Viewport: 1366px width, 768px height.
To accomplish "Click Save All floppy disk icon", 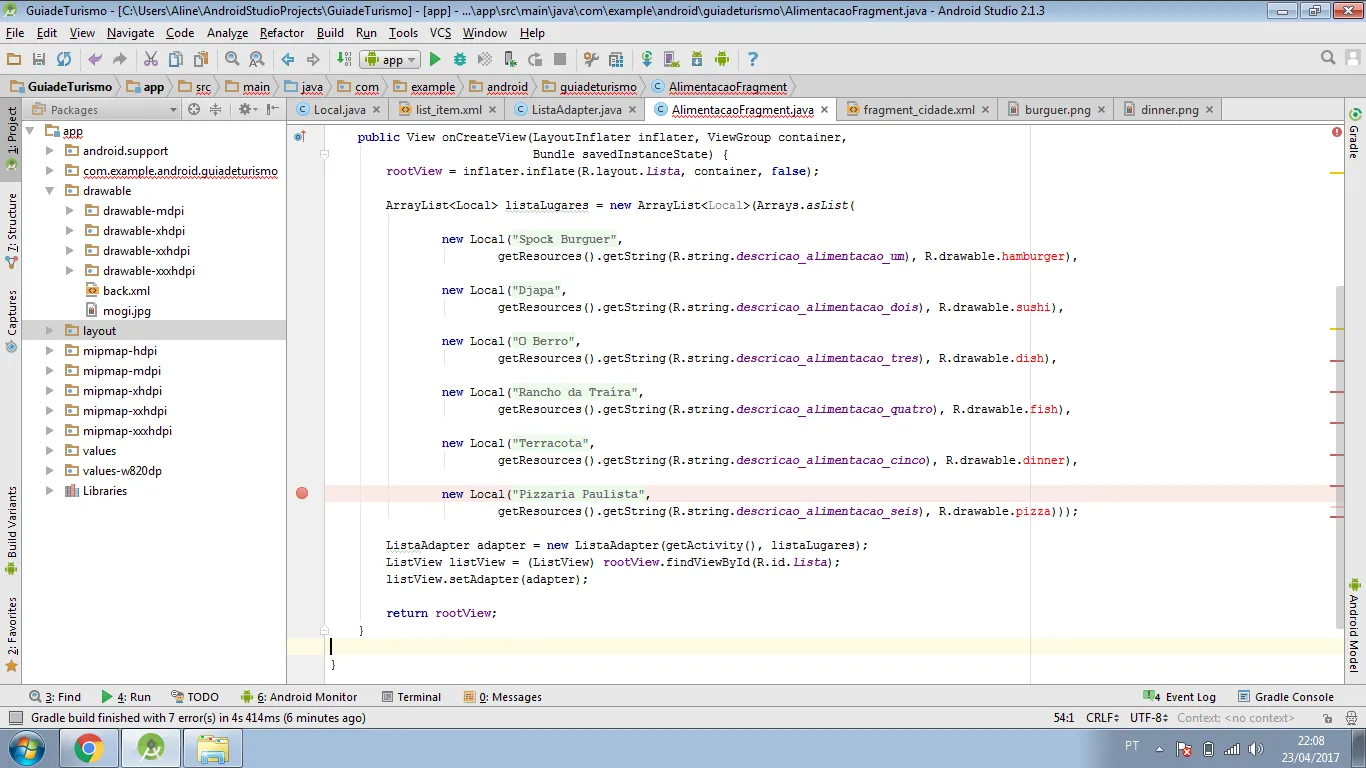I will [x=38, y=60].
